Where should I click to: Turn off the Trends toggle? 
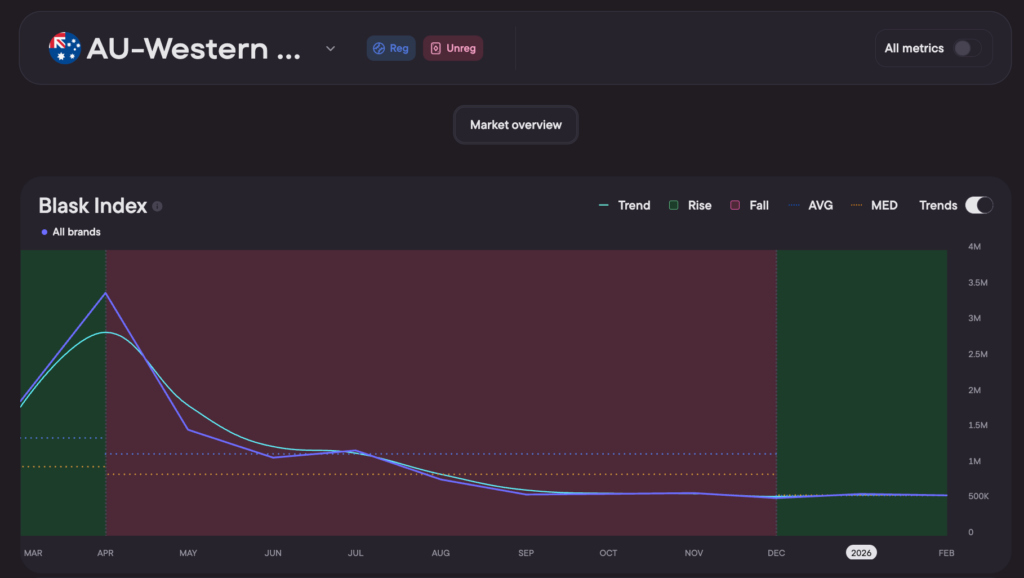coord(978,205)
